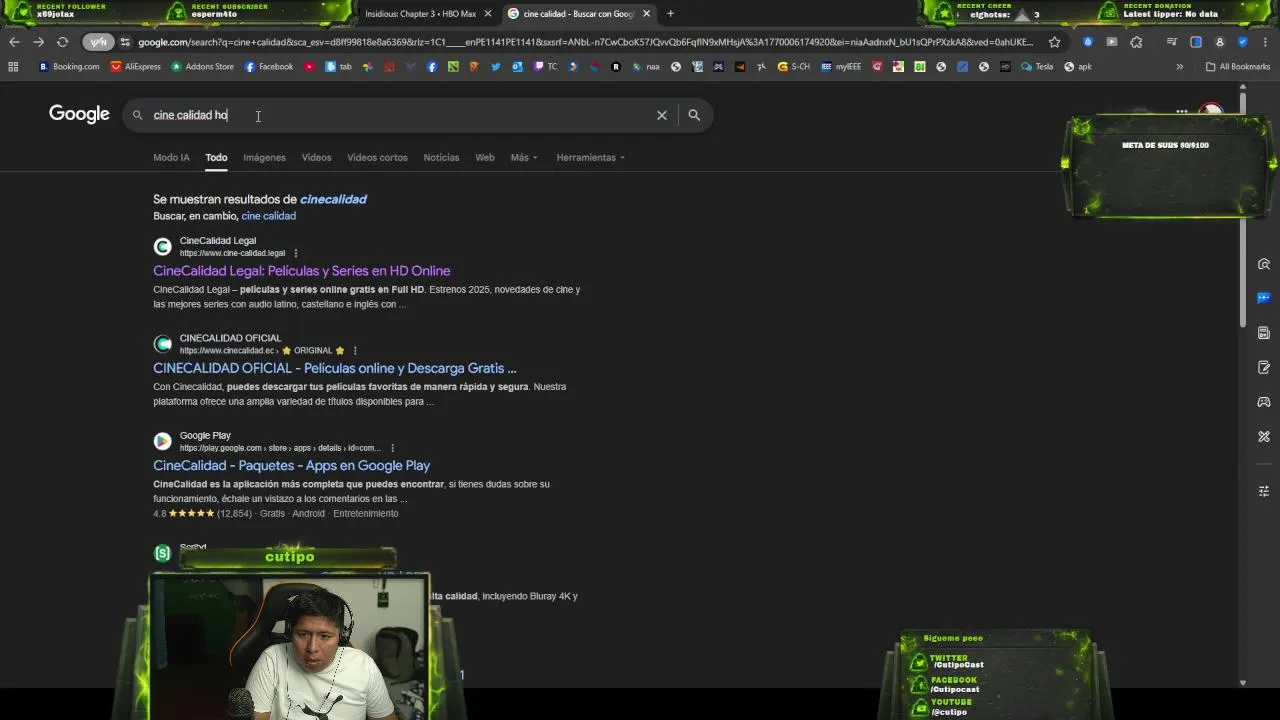Go back to the previous page
Image resolution: width=1280 pixels, height=720 pixels.
point(14,42)
